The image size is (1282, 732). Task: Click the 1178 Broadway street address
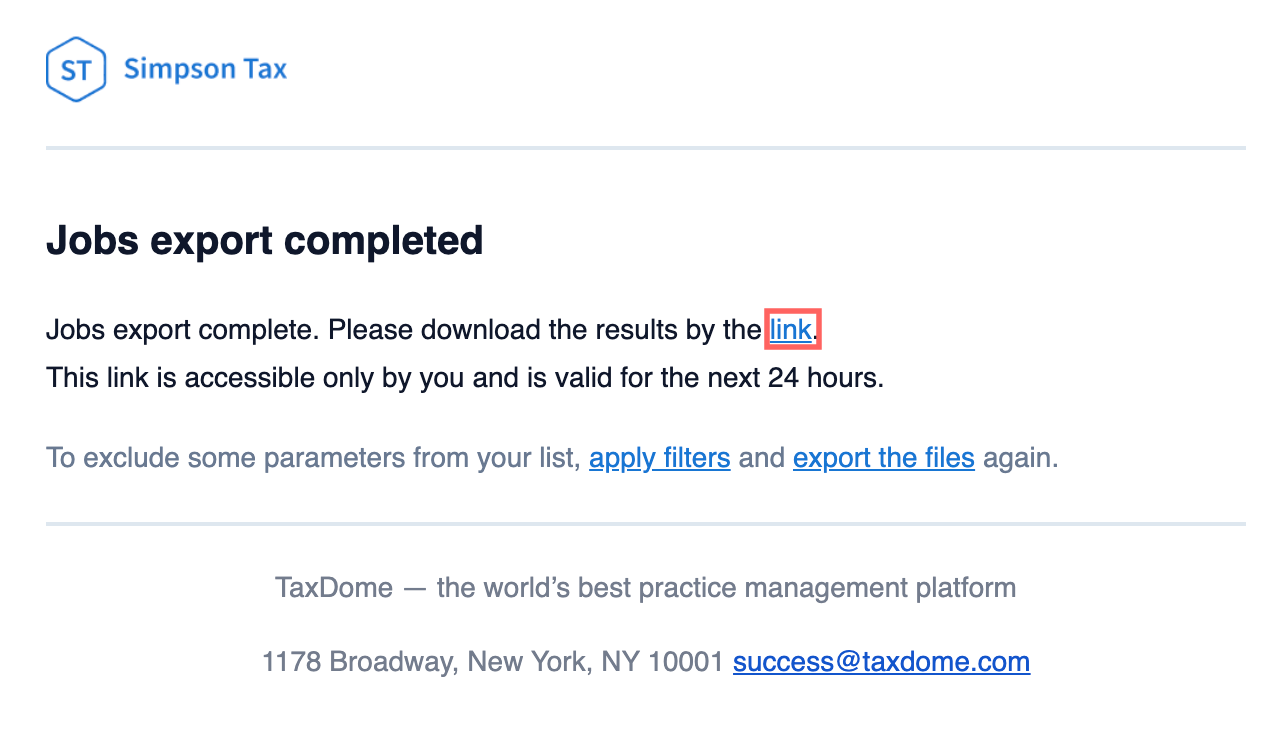[x=359, y=661]
